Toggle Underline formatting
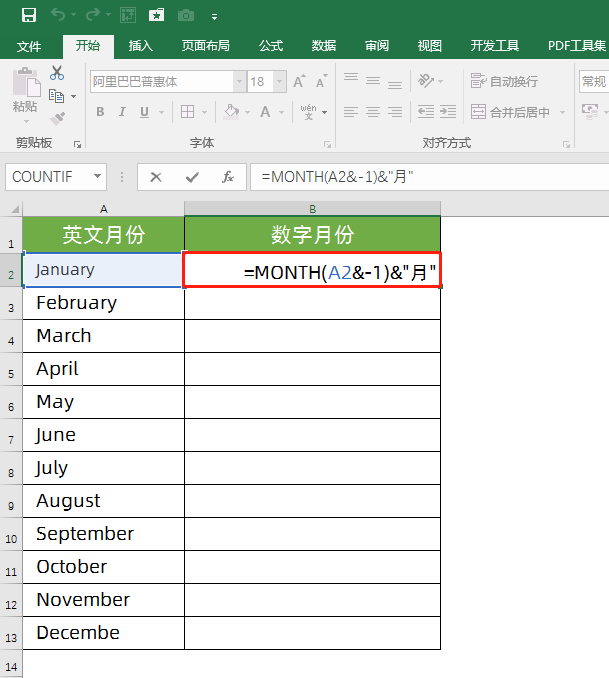This screenshot has height=678, width=609. point(144,112)
